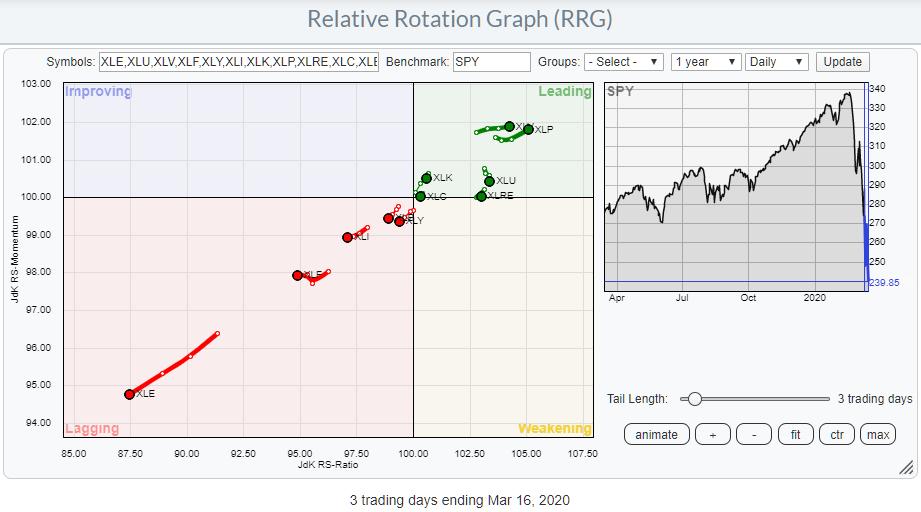Zoom in with the plus button
This screenshot has width=921, height=512.
pos(712,434)
